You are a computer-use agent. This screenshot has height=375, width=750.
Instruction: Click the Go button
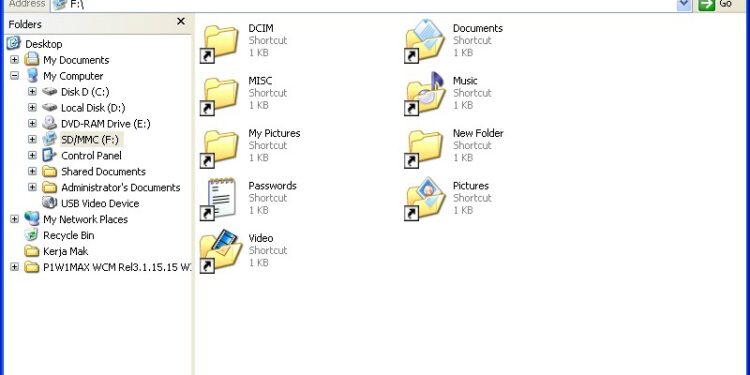[716, 4]
